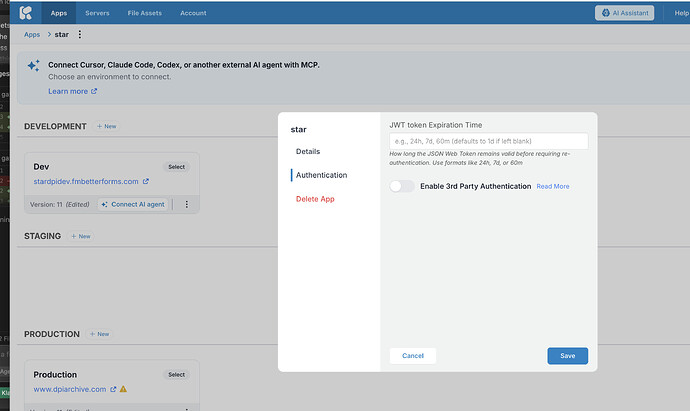Click the STAGING section heading
690x411 pixels.
pyautogui.click(x=42, y=236)
